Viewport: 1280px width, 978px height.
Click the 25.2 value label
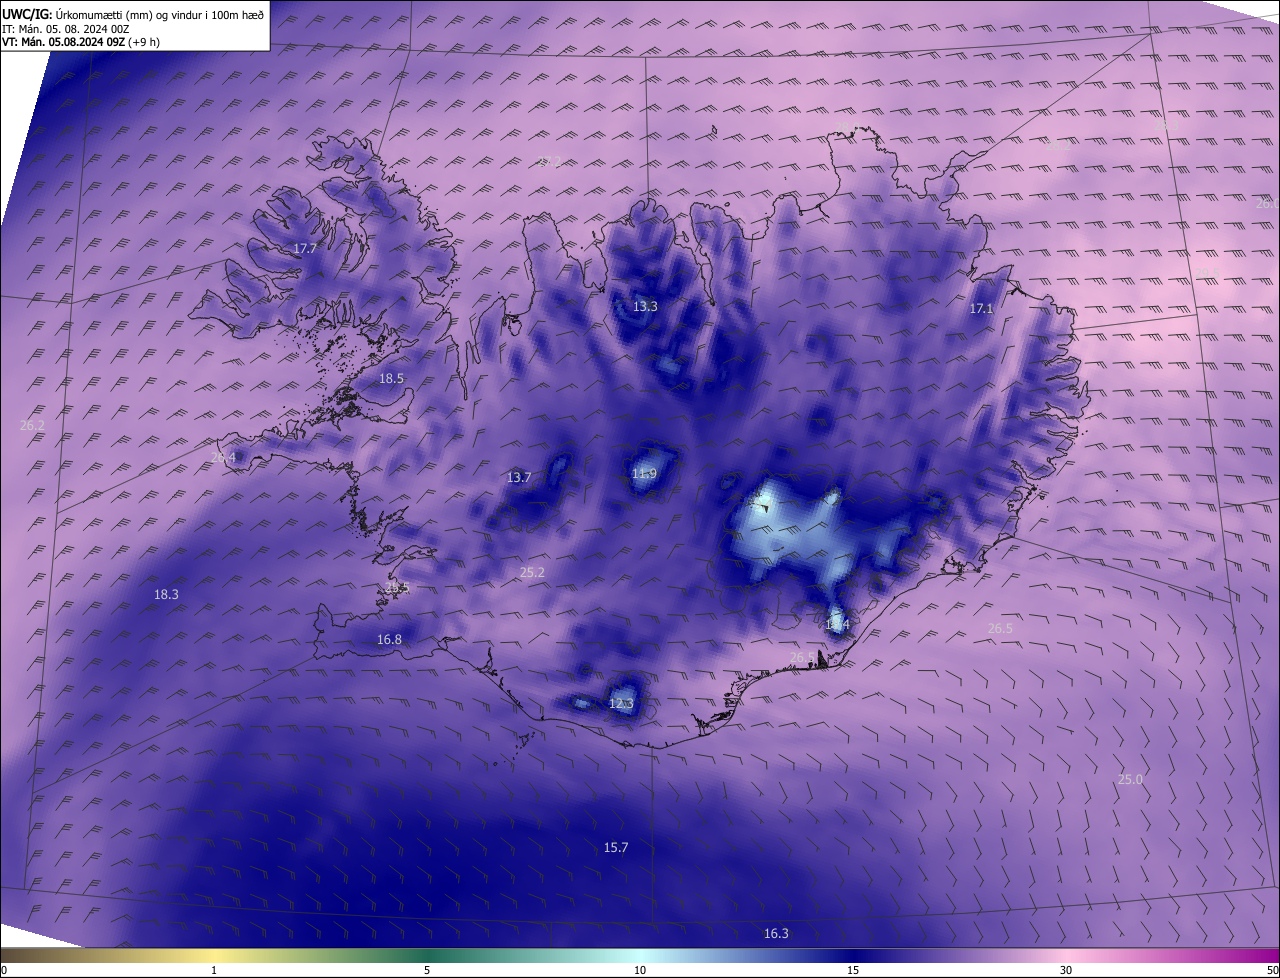pos(532,573)
